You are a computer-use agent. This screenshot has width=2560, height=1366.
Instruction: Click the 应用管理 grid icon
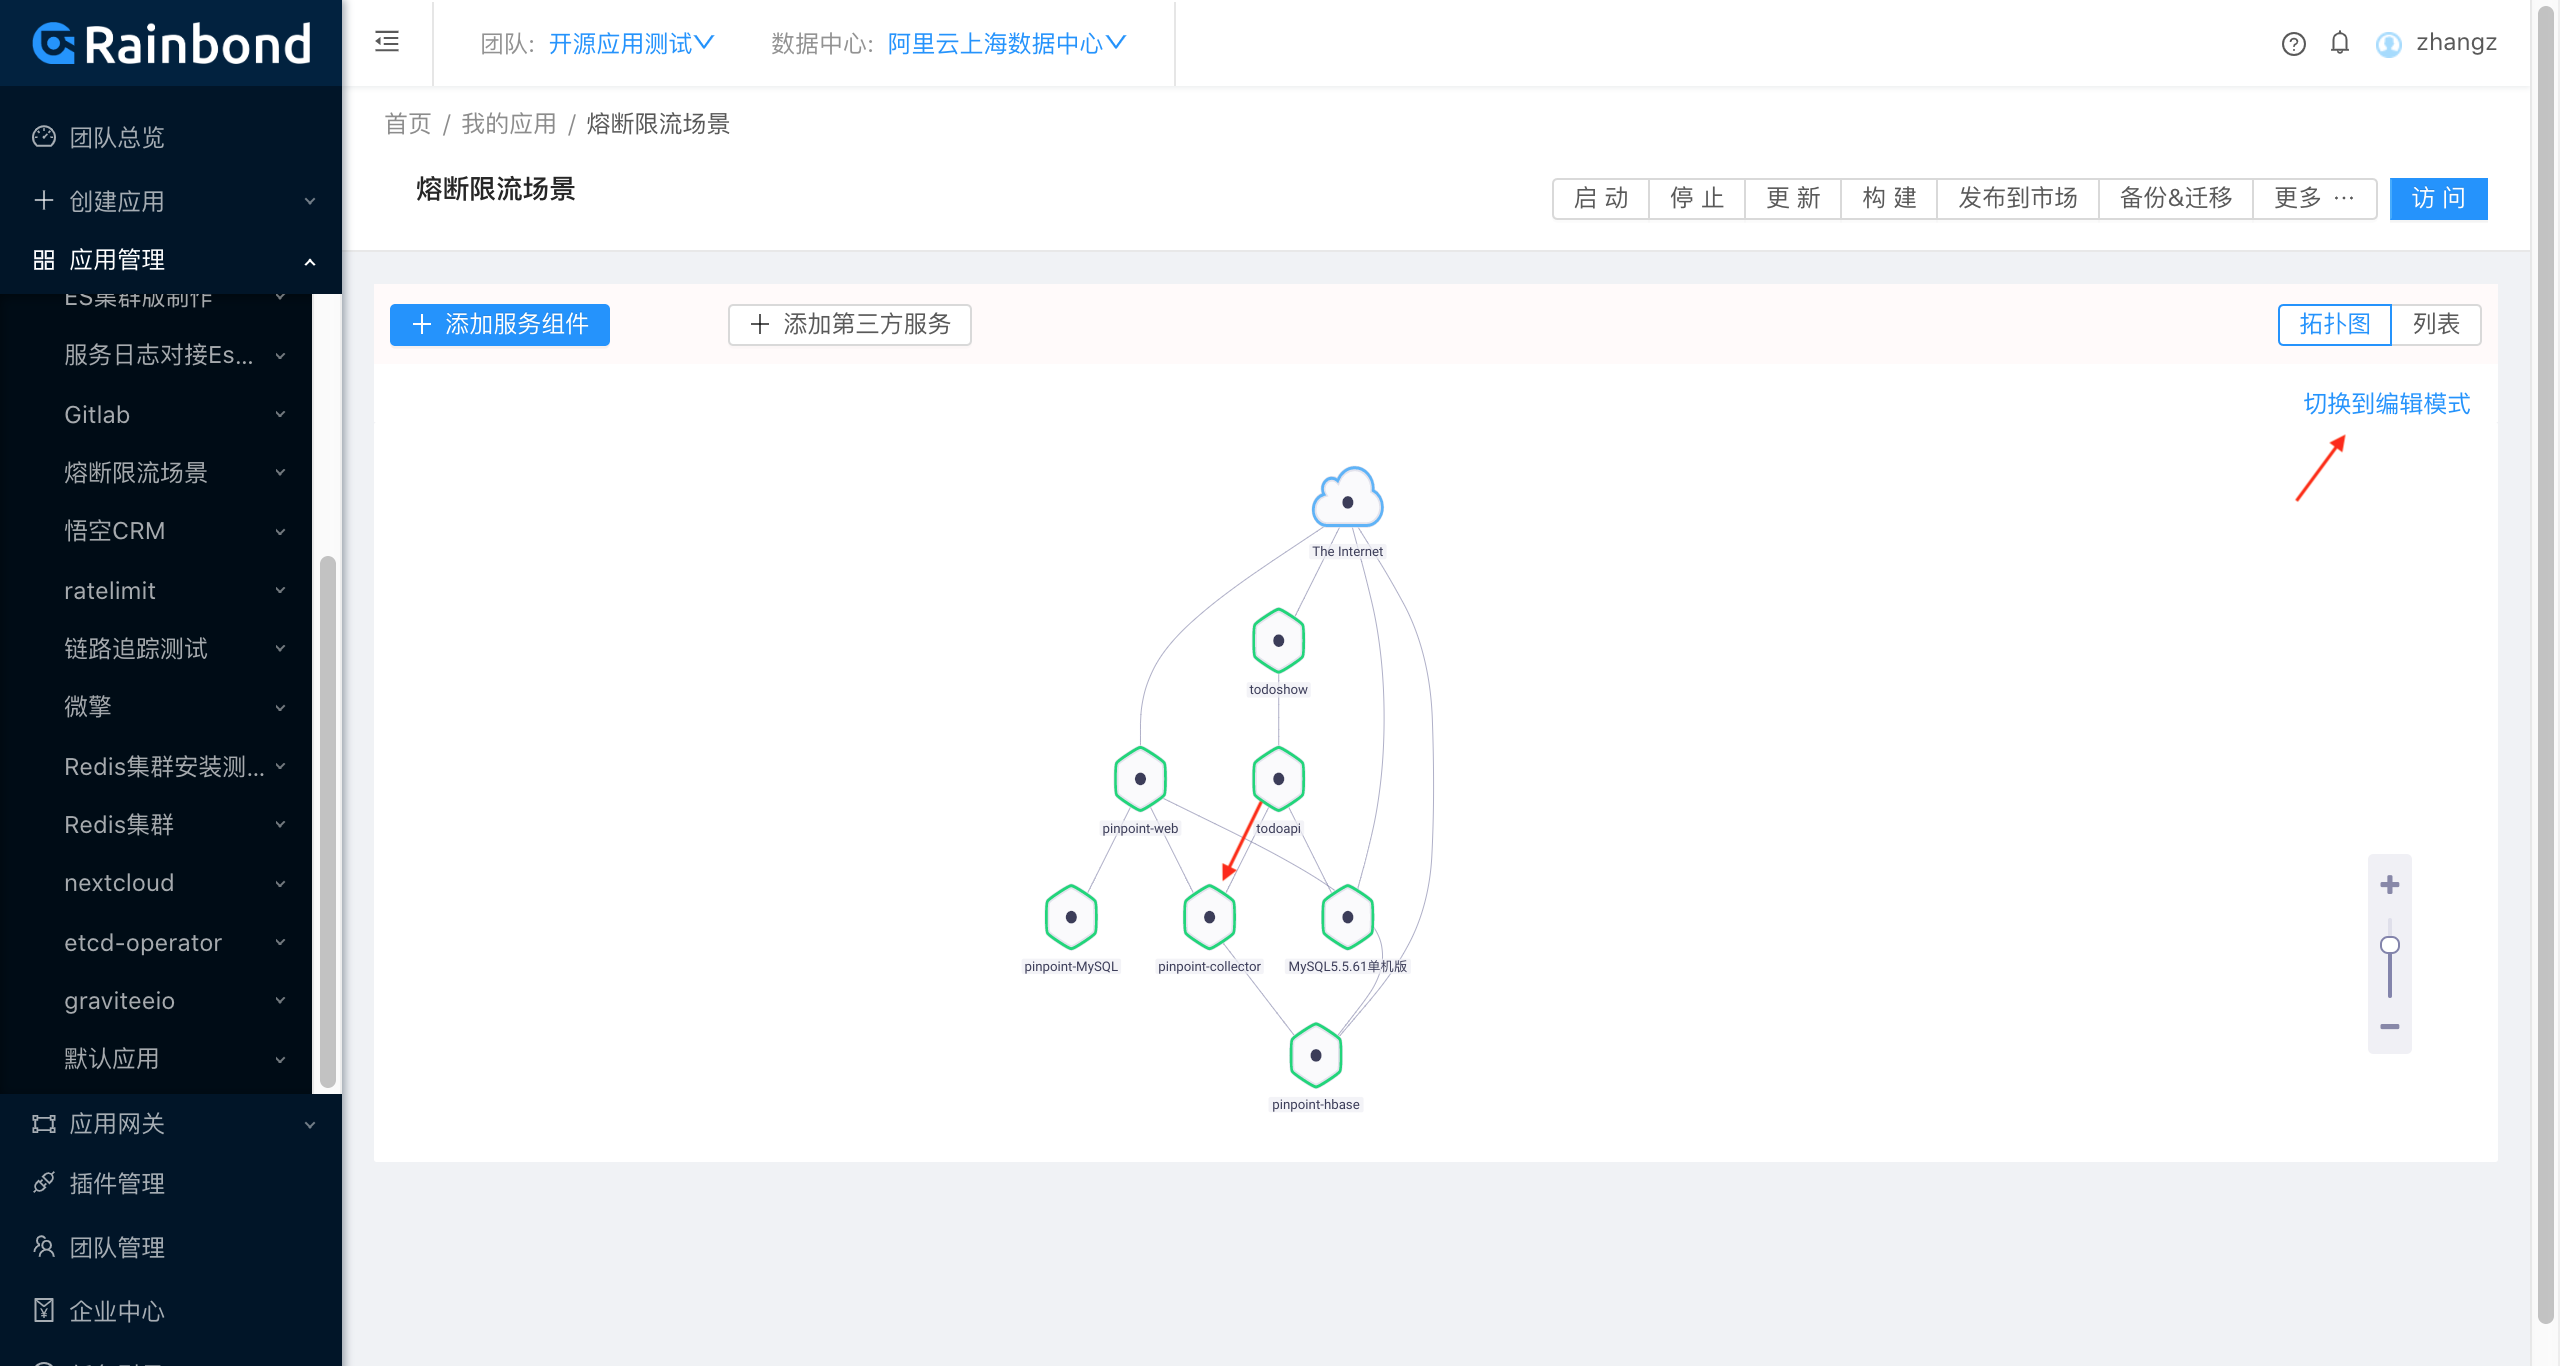click(44, 260)
